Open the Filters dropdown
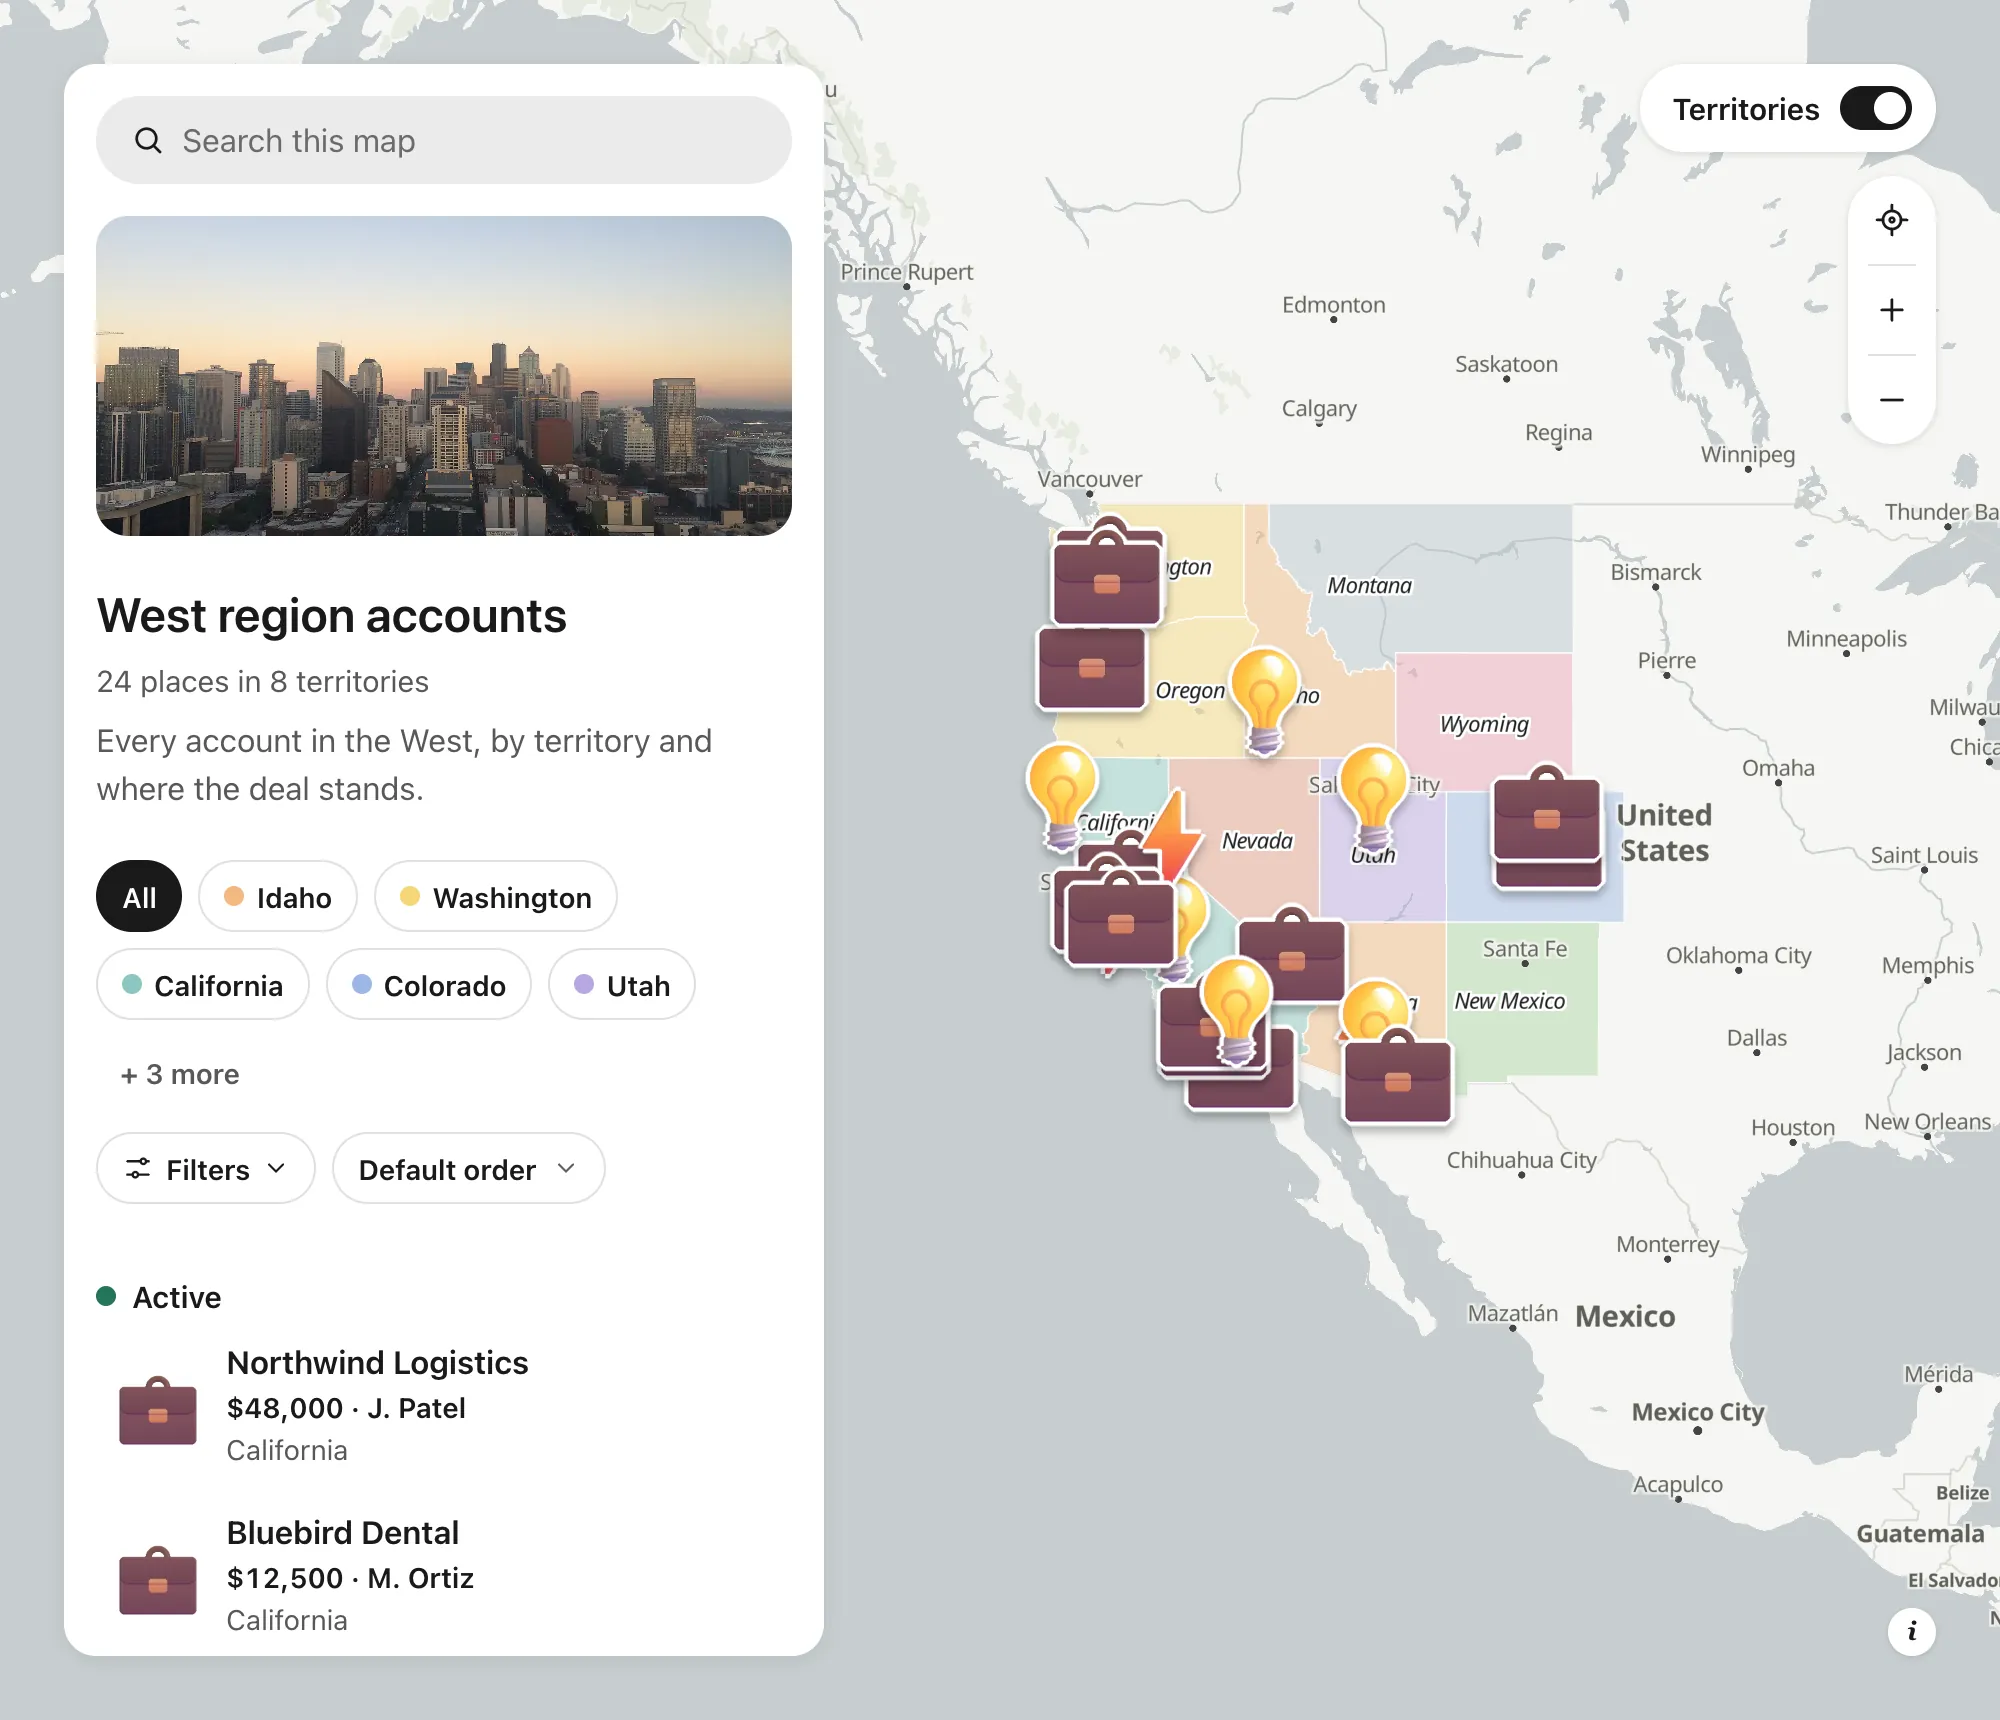 click(206, 1169)
